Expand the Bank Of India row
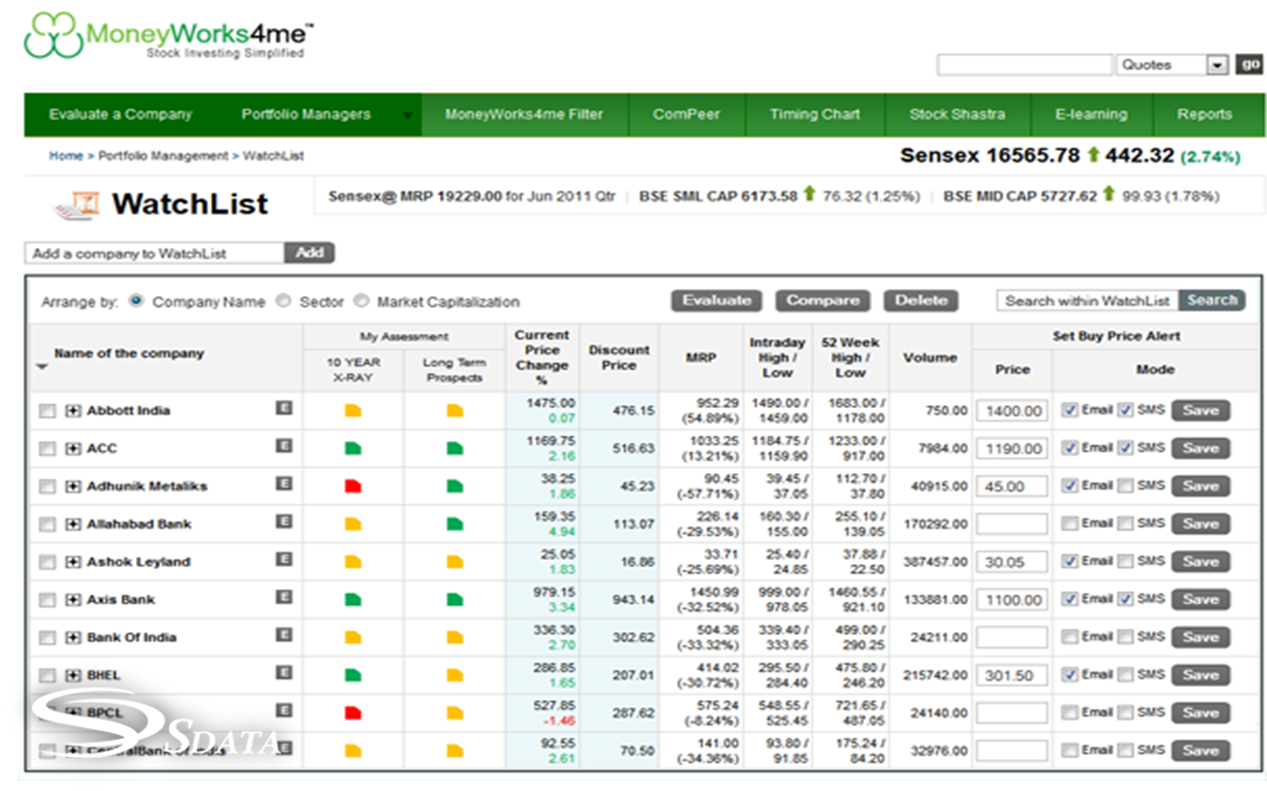This screenshot has height=791, width=1267. [x=73, y=638]
